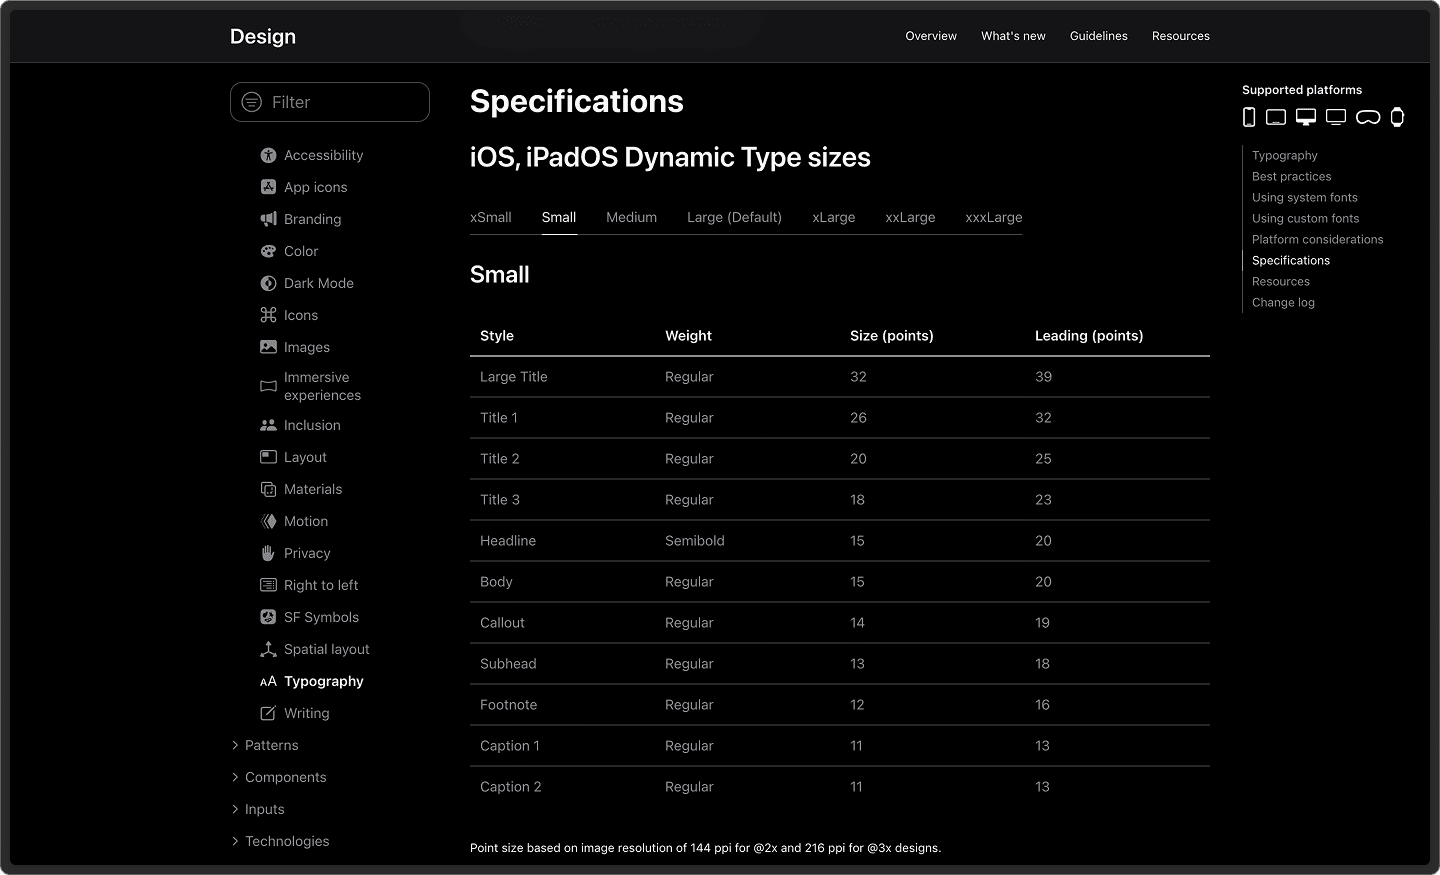Screen dimensions: 1440x875
Task: Select the Small tab
Action: pos(559,217)
